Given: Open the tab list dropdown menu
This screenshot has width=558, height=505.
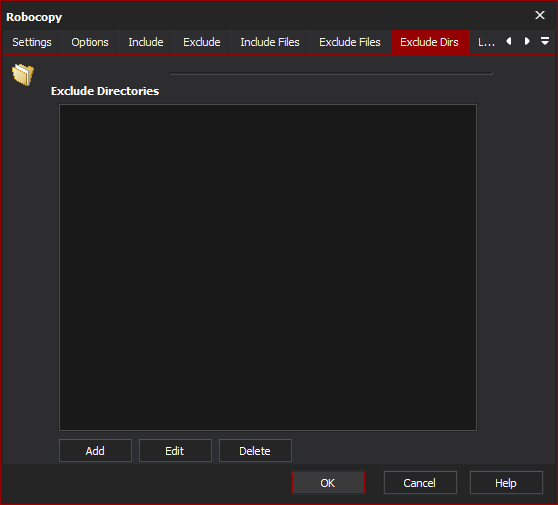Looking at the screenshot, I should pos(545,41).
